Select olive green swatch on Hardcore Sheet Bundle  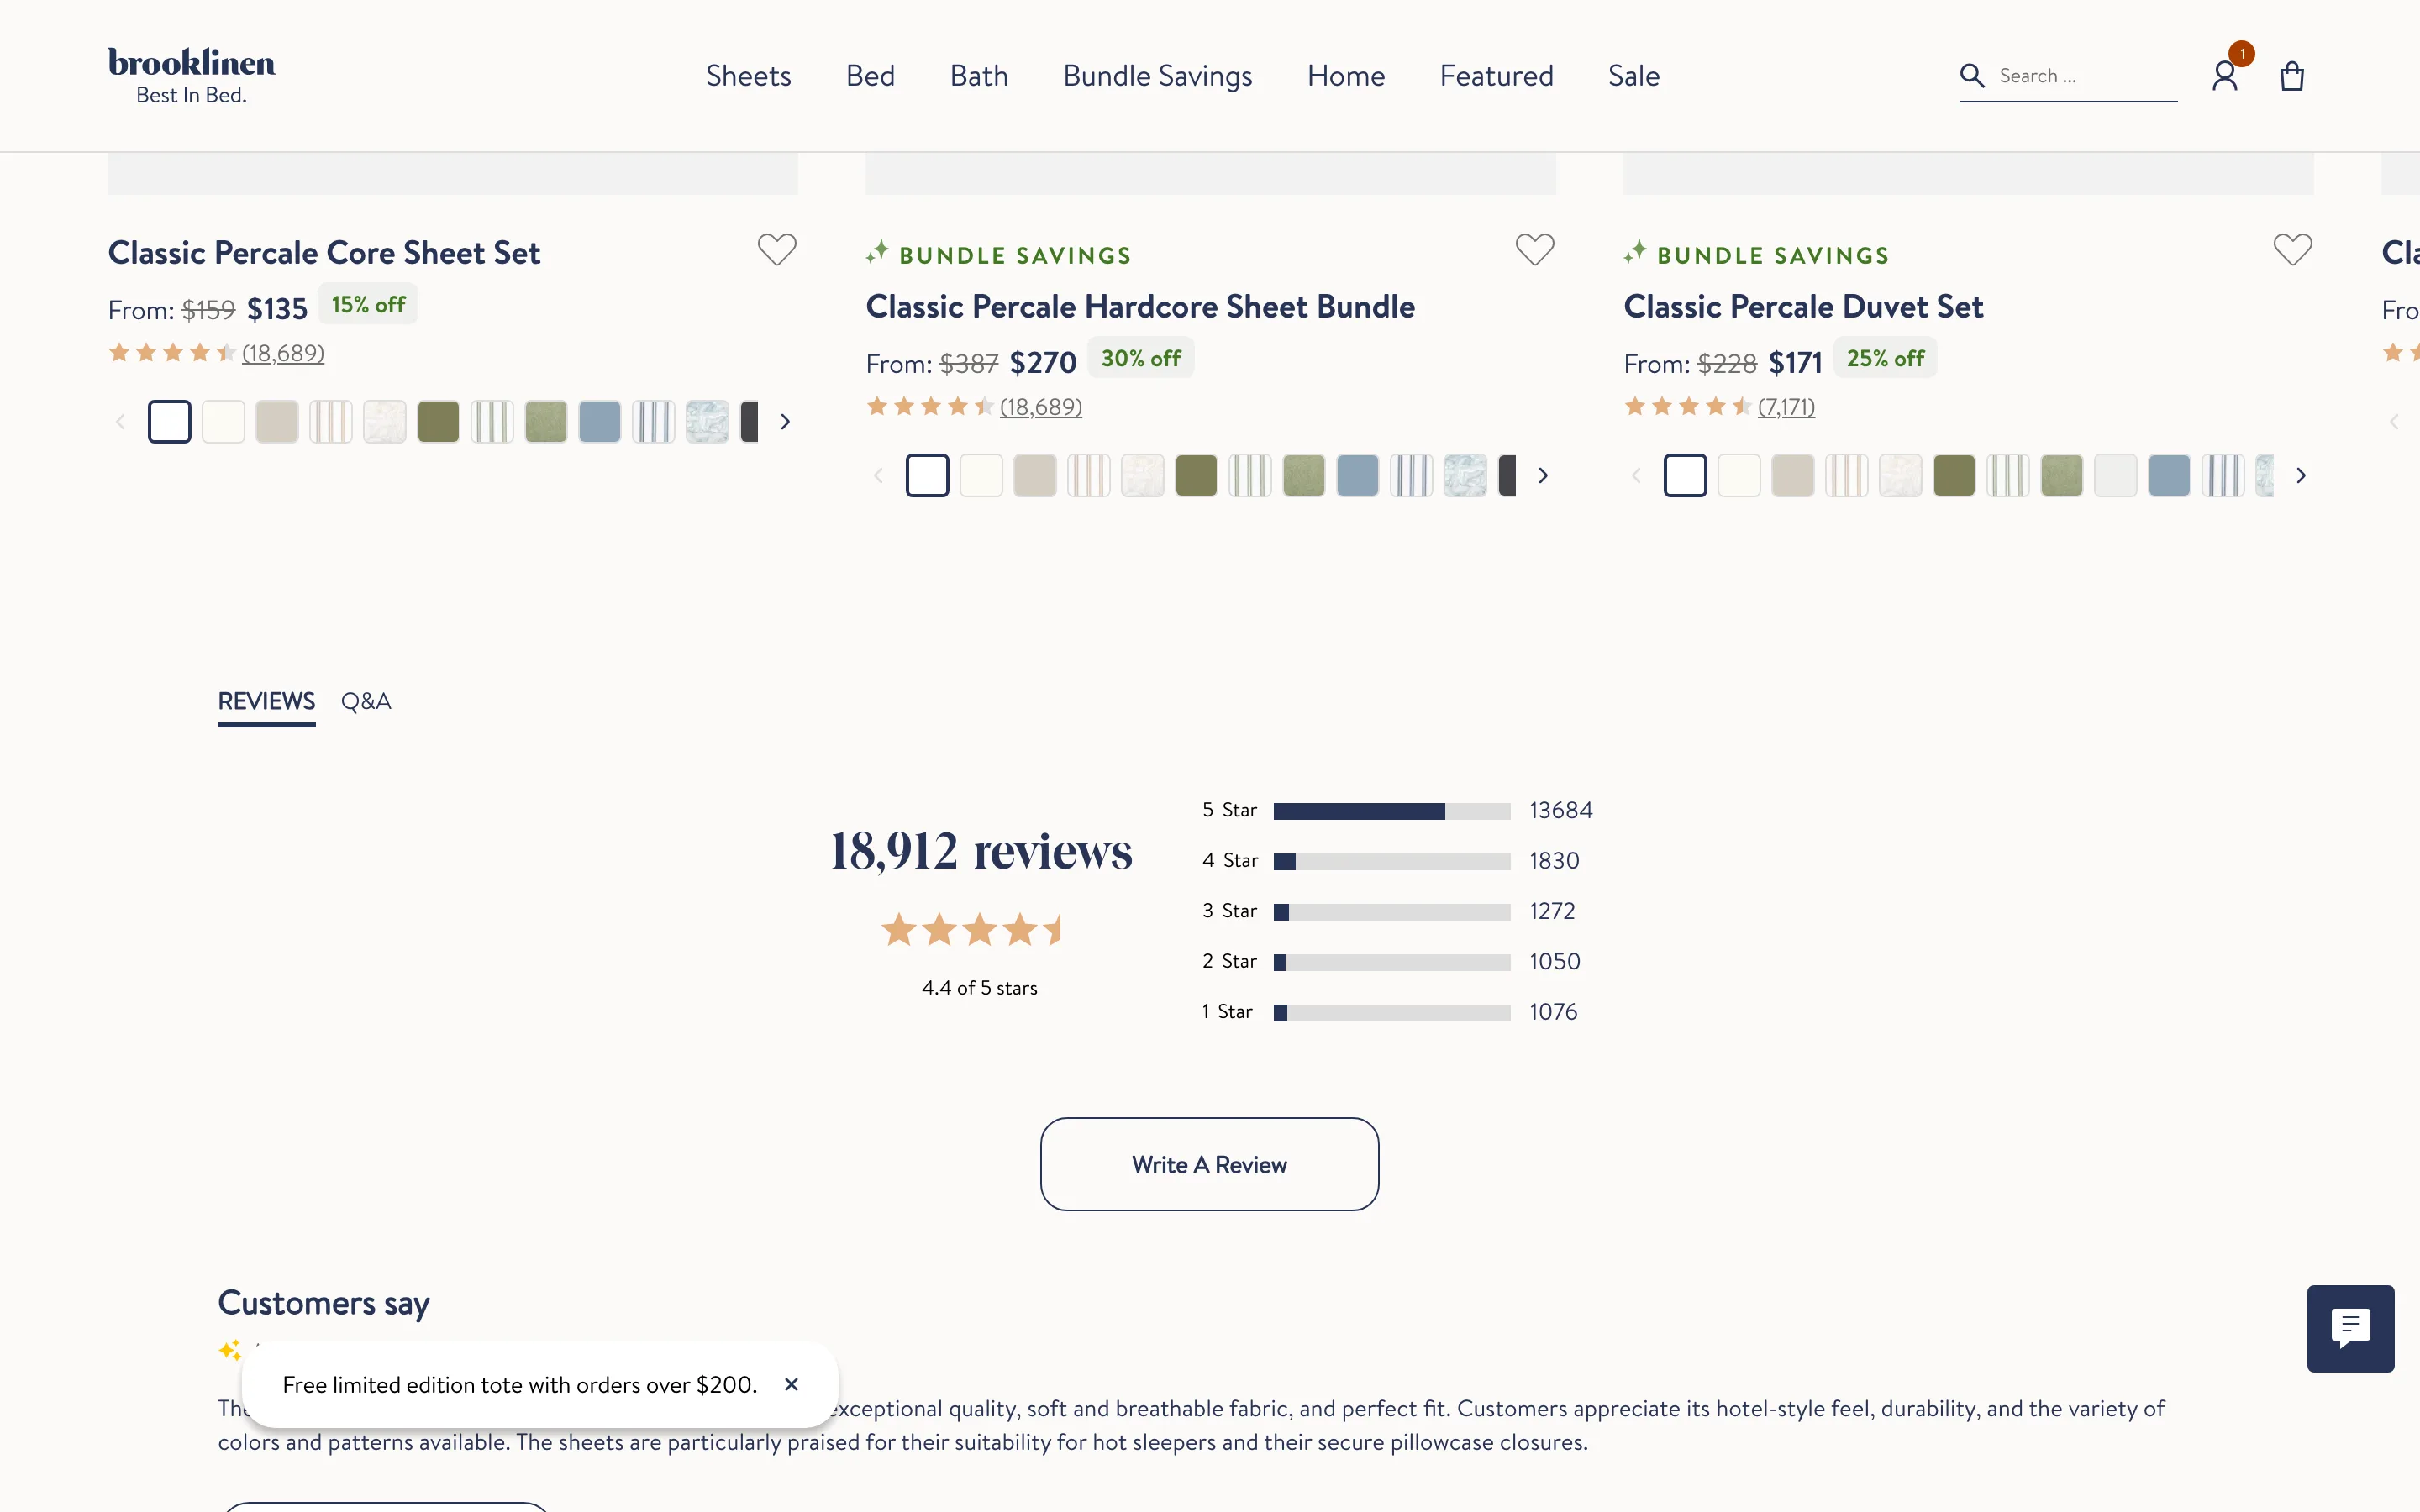tap(1196, 476)
